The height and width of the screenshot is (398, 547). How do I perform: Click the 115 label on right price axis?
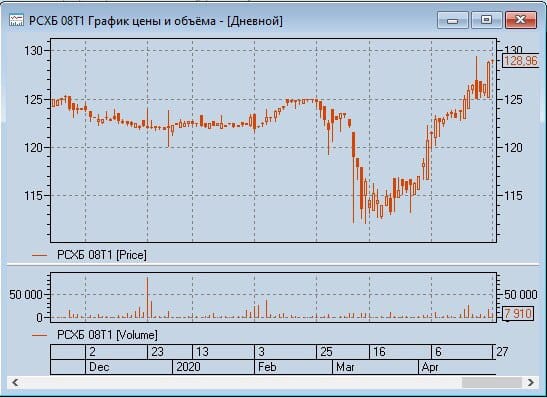514,196
